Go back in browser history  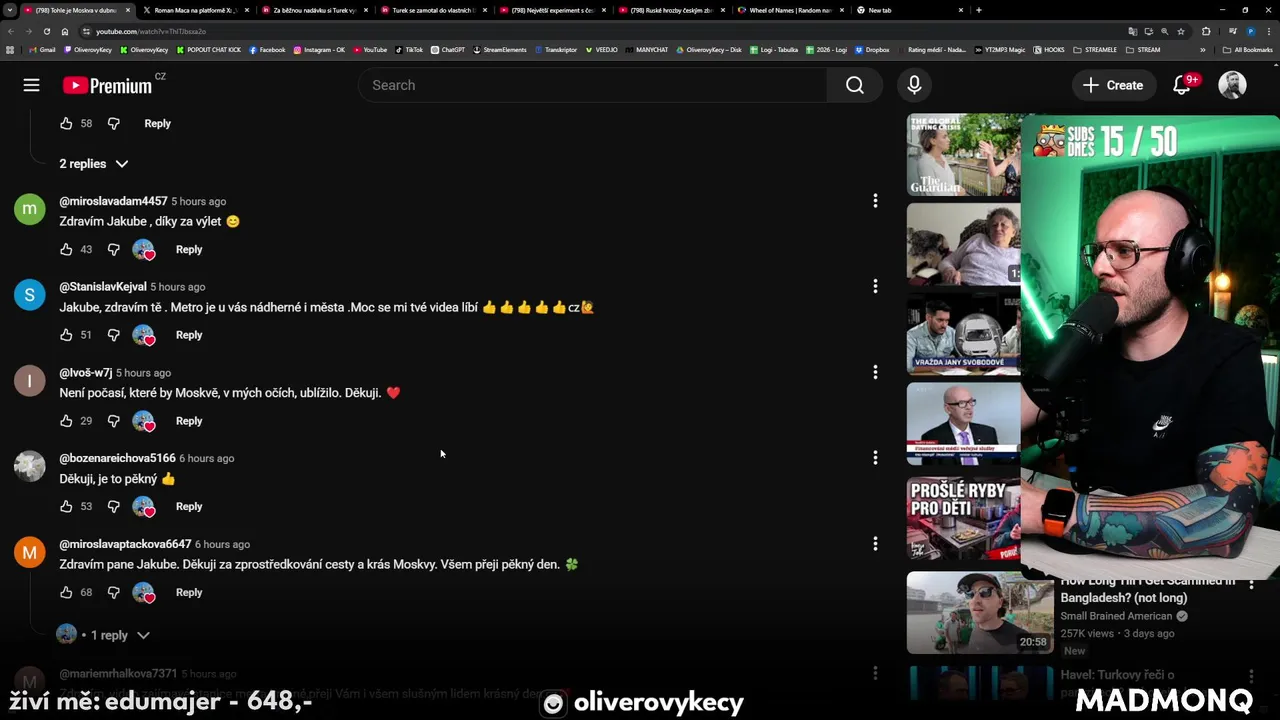pos(10,31)
